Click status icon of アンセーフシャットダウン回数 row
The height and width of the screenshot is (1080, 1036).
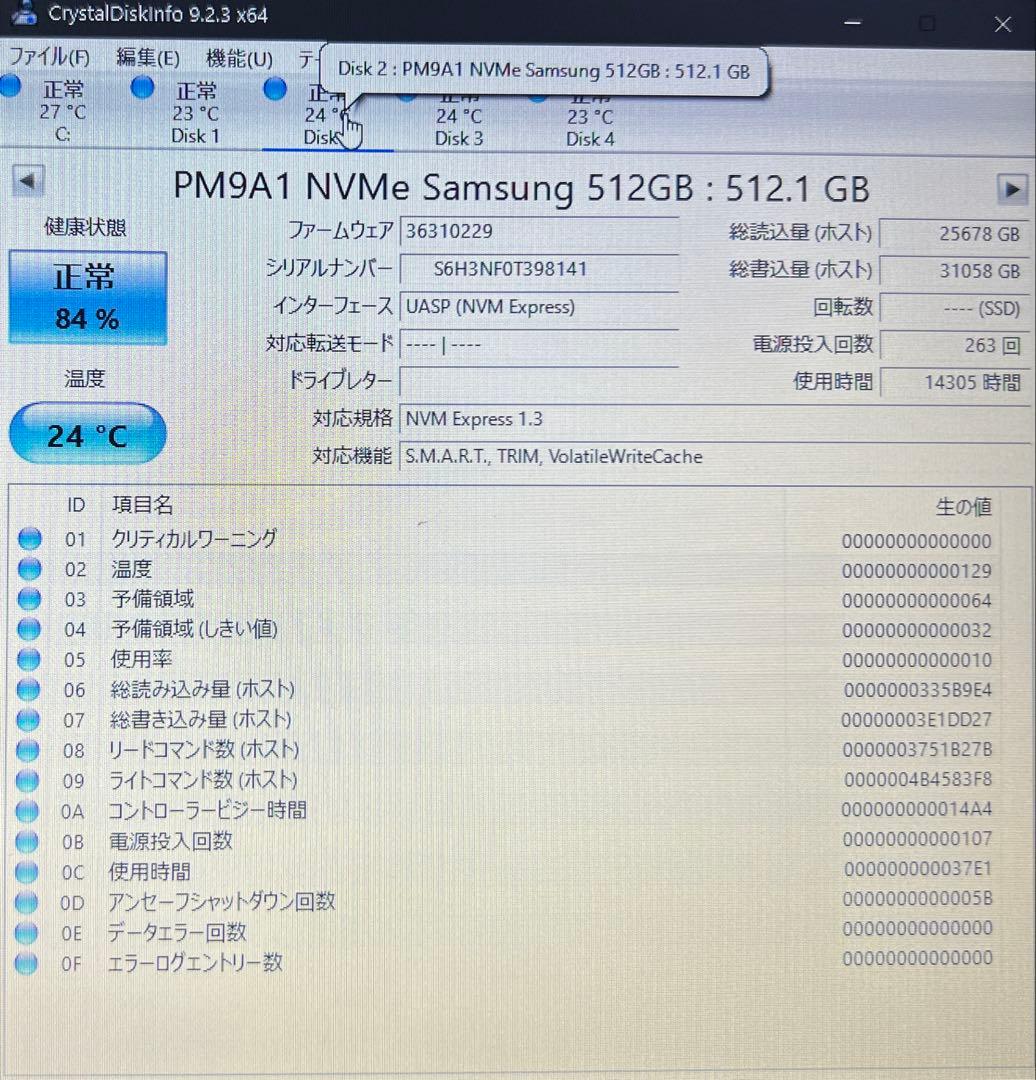(x=26, y=902)
